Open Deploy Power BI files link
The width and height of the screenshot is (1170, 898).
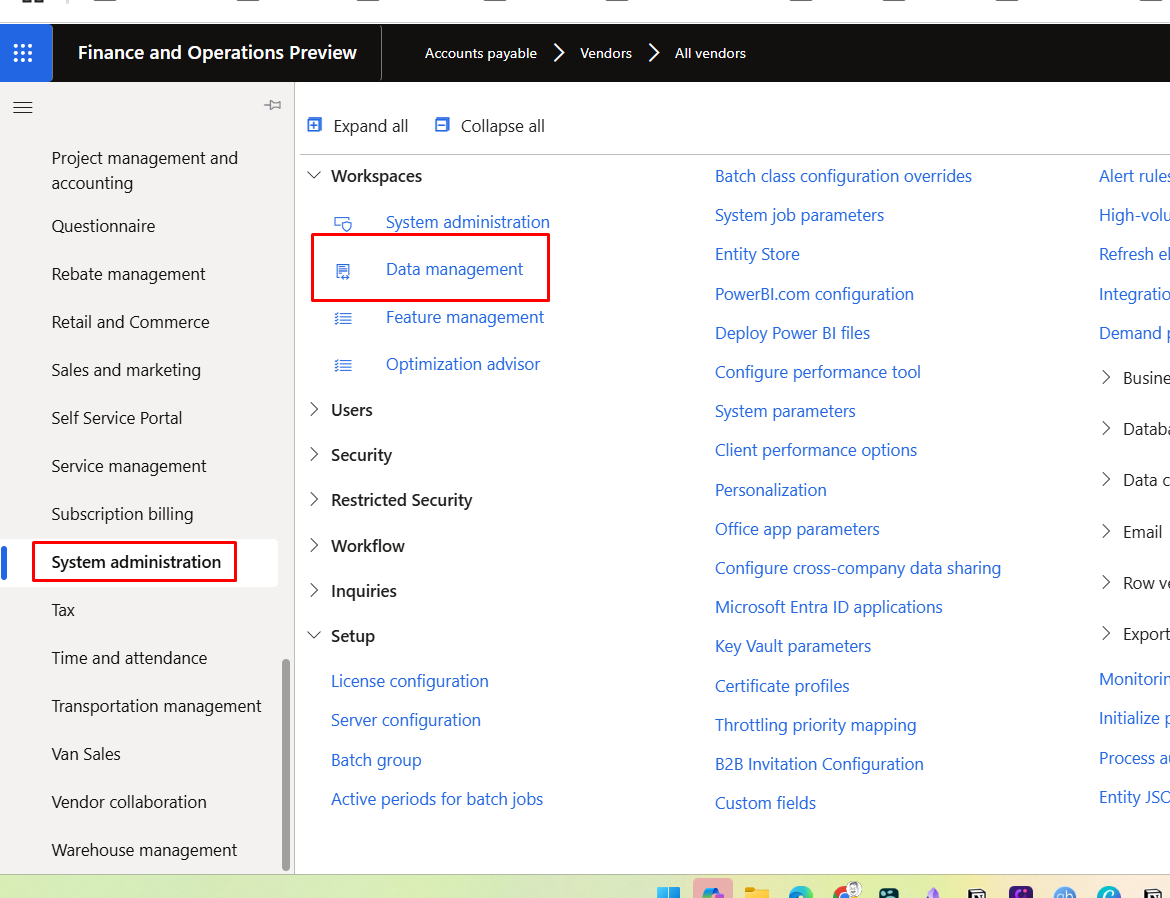792,333
